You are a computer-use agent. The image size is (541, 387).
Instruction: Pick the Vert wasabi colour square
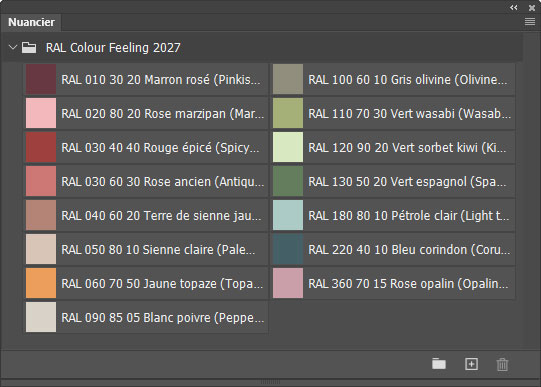288,113
